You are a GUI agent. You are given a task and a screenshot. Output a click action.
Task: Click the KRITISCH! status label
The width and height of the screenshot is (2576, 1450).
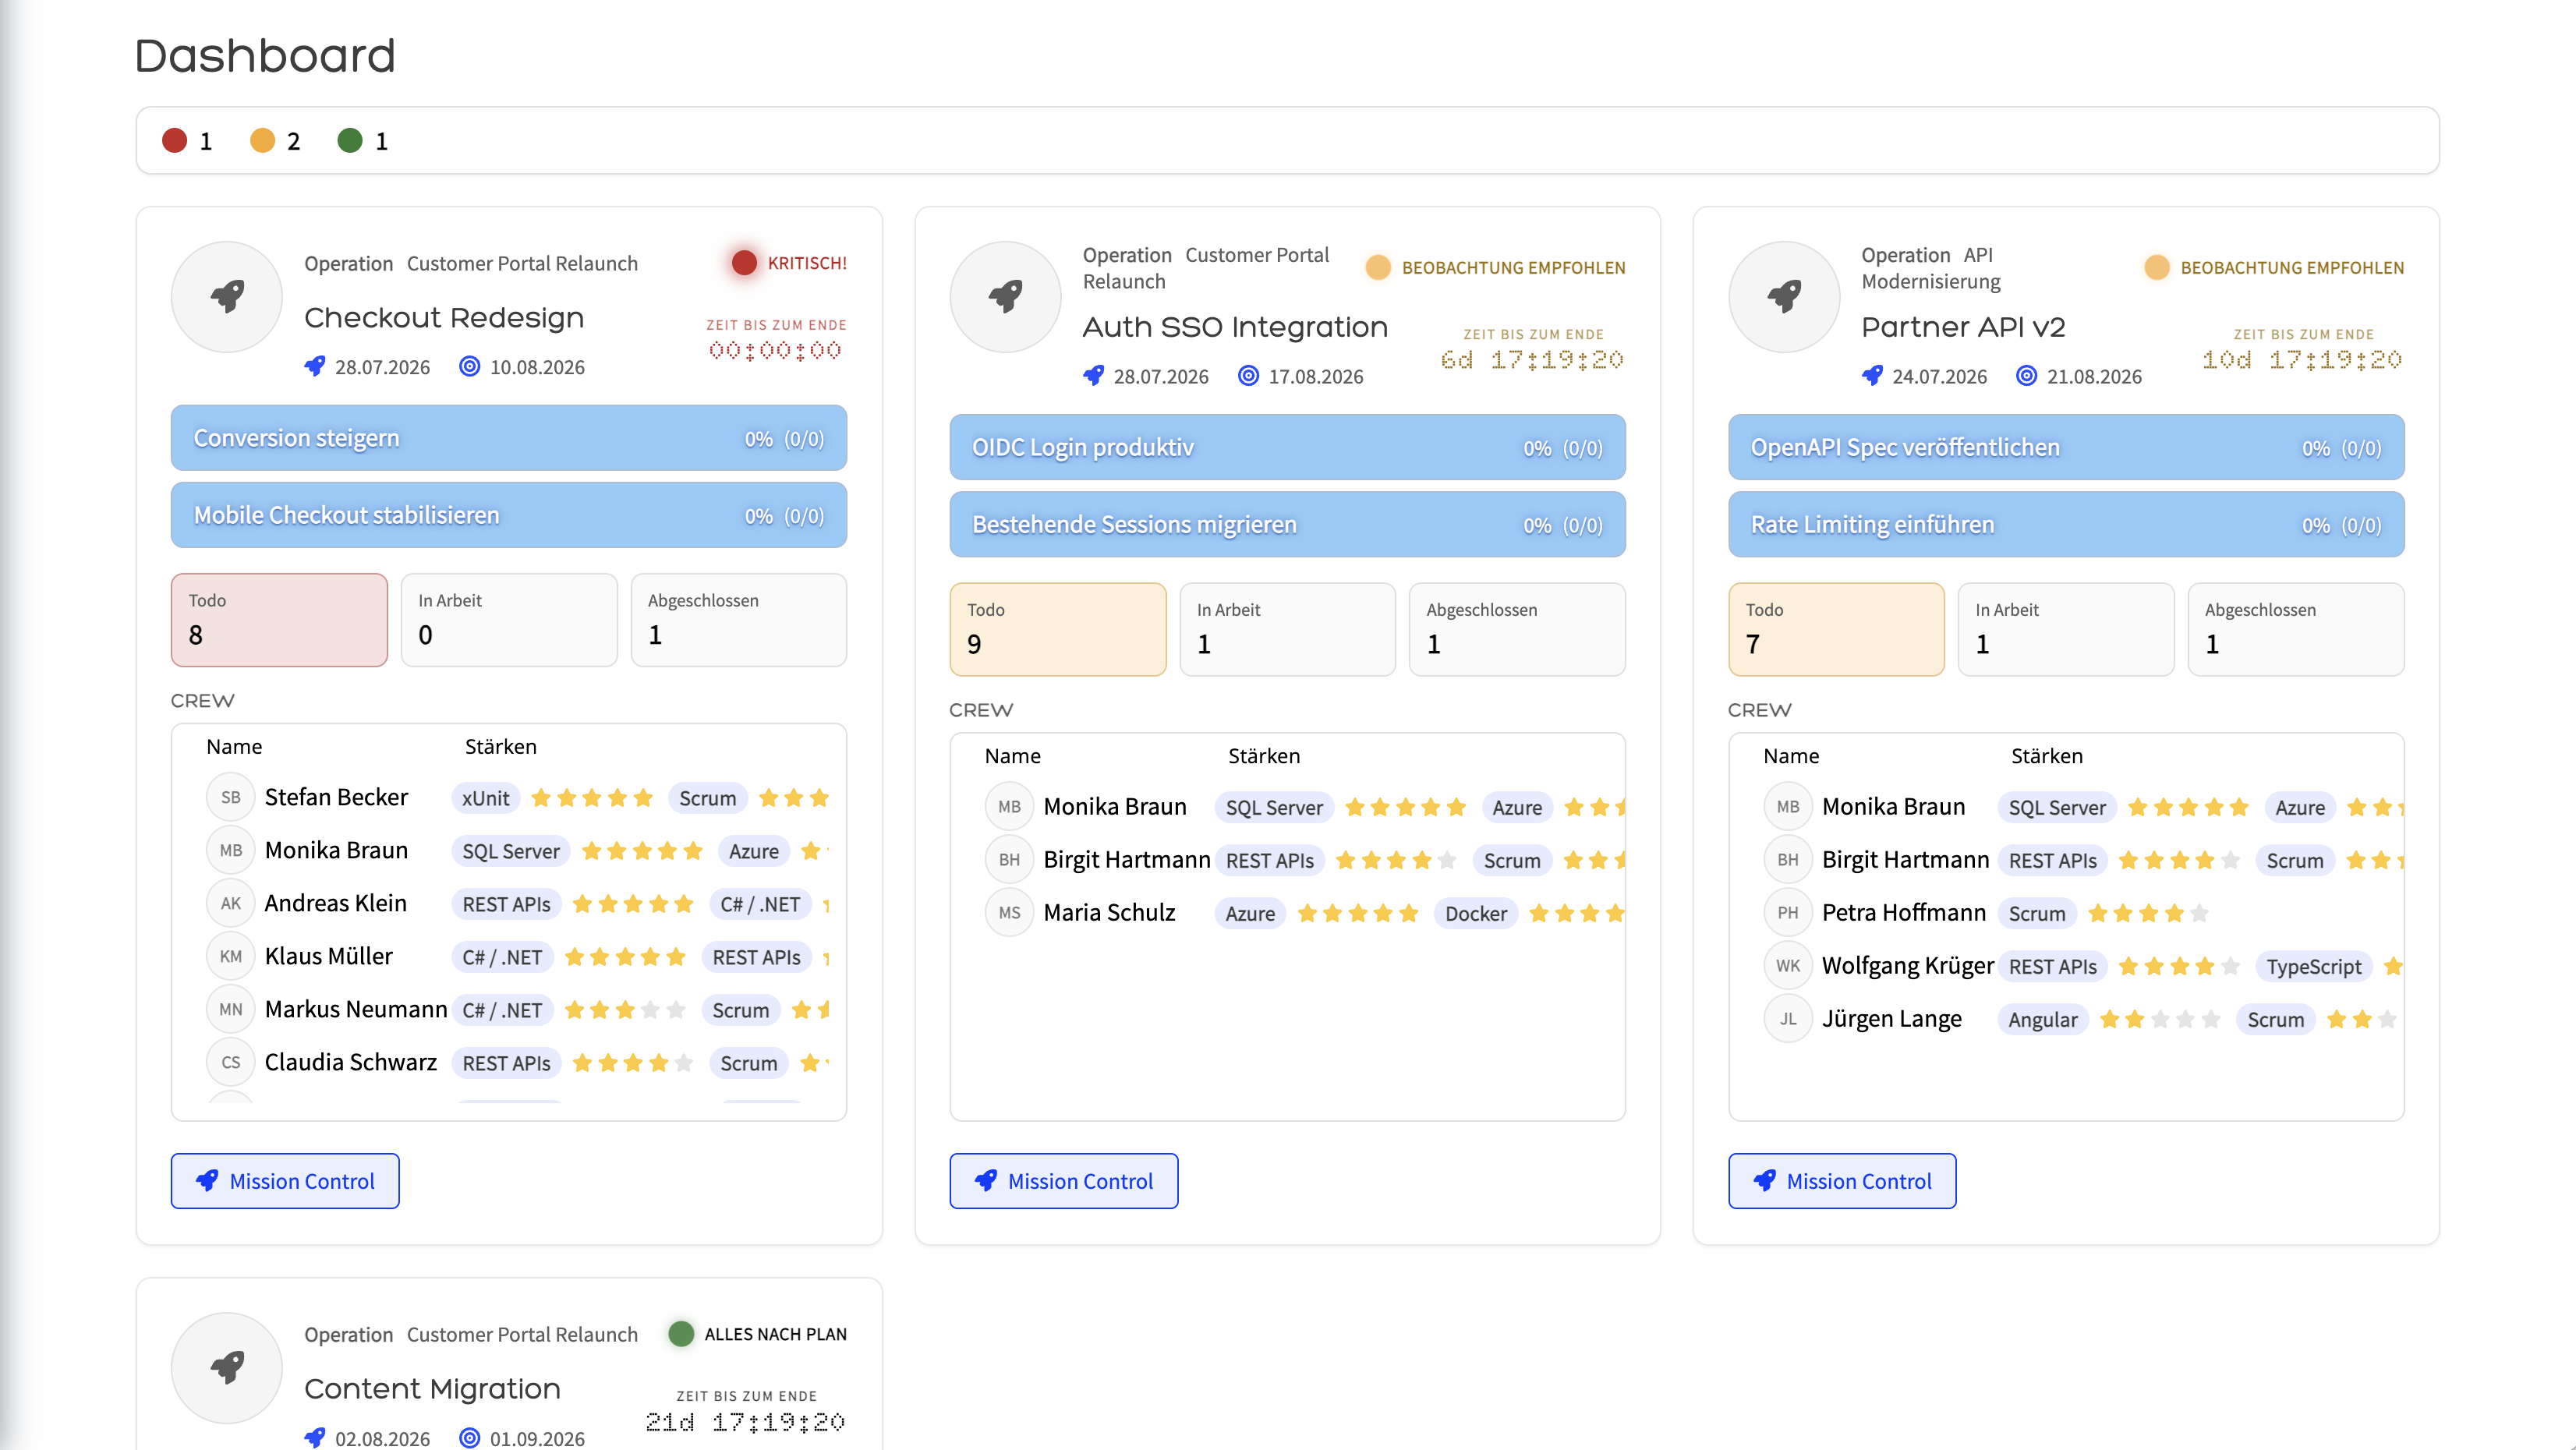click(807, 263)
